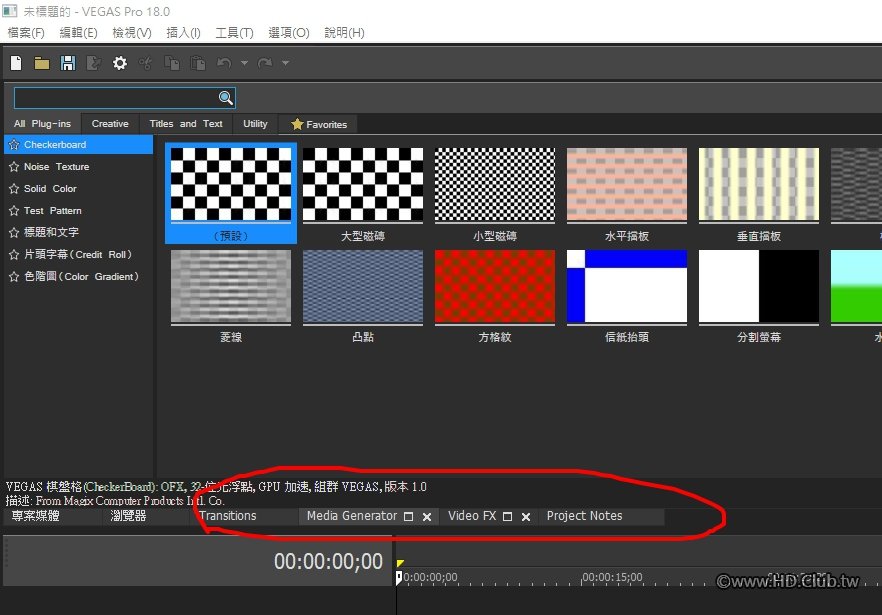The width and height of the screenshot is (882, 615).
Task: Select the 小型磁磚 preset thumbnail
Action: pyautogui.click(x=494, y=185)
